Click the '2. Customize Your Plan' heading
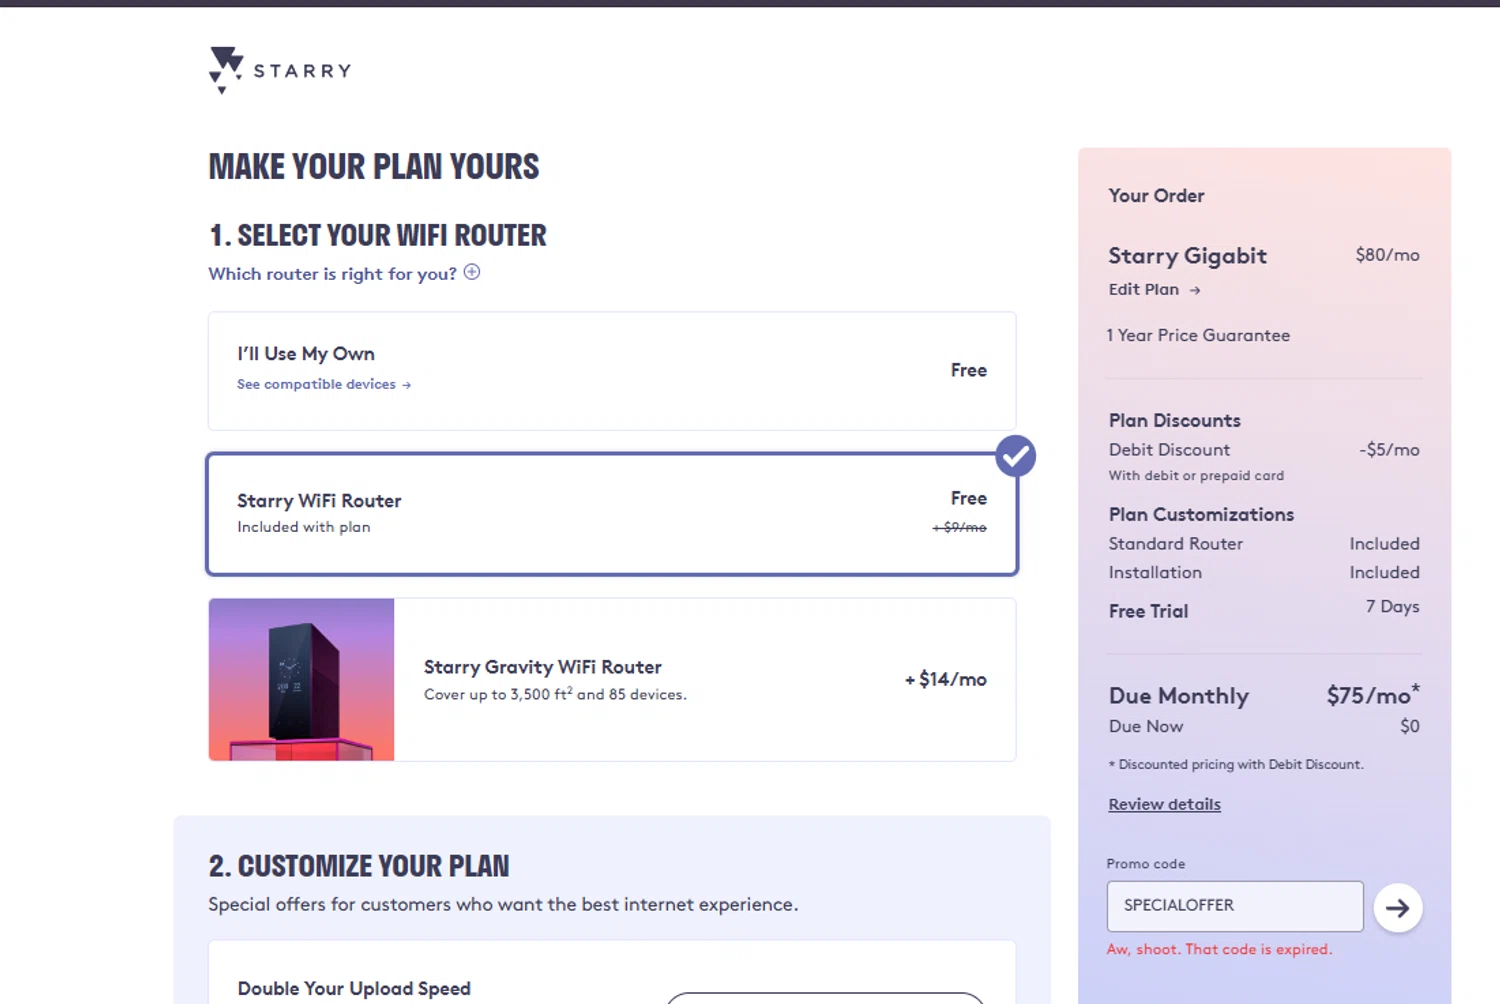Viewport: 1500px width, 1004px height. coord(359,866)
